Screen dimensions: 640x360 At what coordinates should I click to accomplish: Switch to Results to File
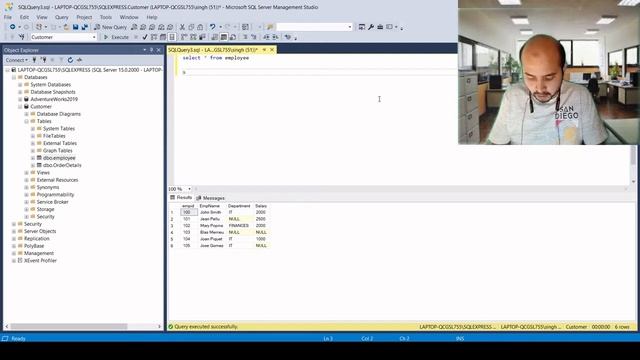[x=233, y=37]
